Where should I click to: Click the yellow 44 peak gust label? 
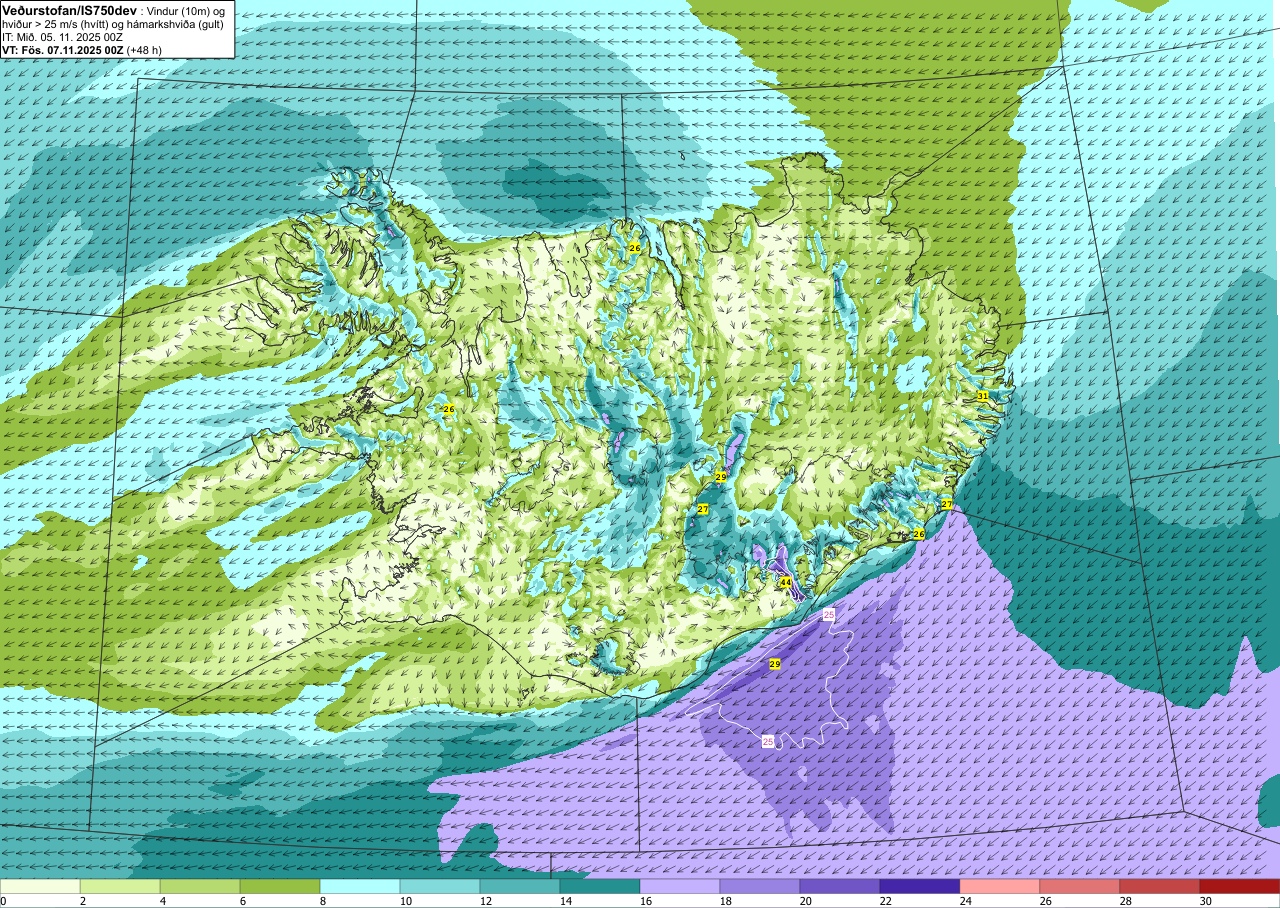tap(785, 583)
